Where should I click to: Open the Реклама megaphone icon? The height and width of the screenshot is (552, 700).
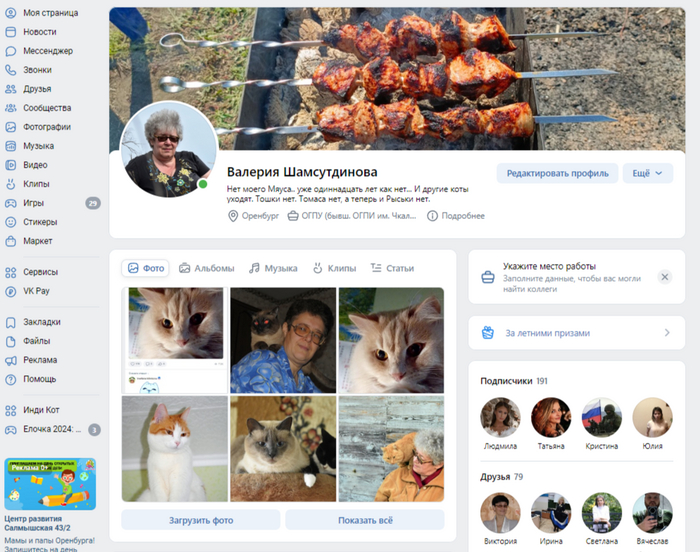[11, 360]
